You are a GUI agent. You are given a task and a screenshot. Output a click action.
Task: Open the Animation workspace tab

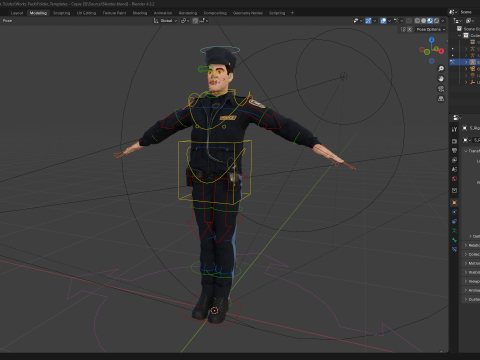(163, 13)
